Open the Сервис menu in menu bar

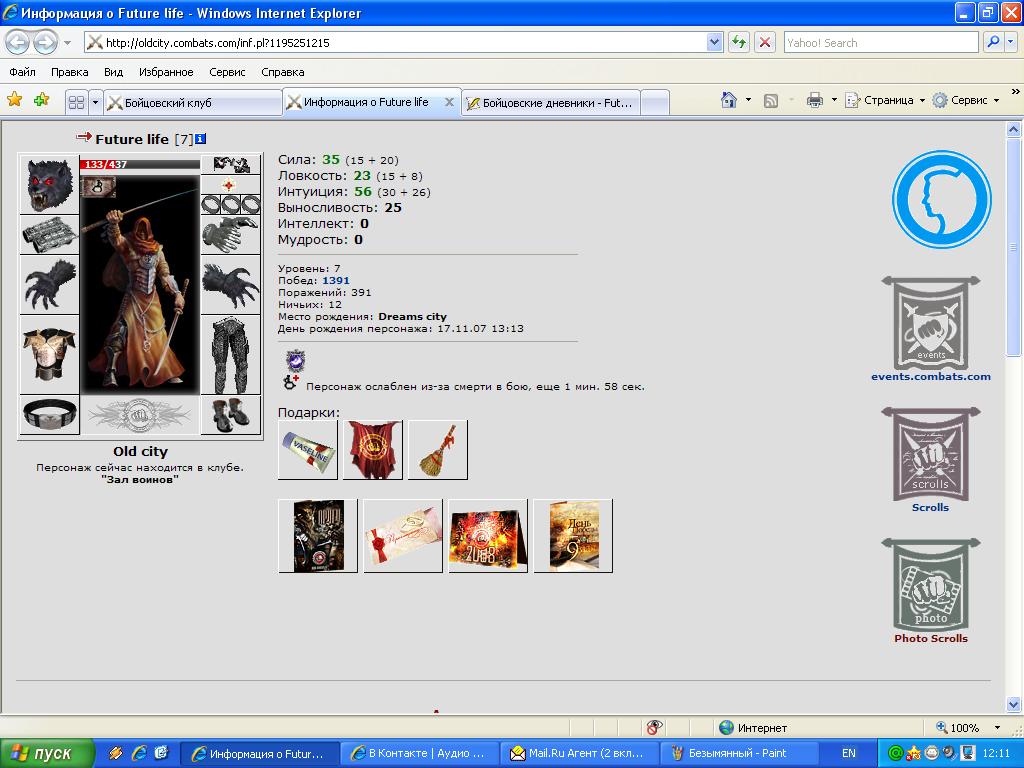point(227,72)
